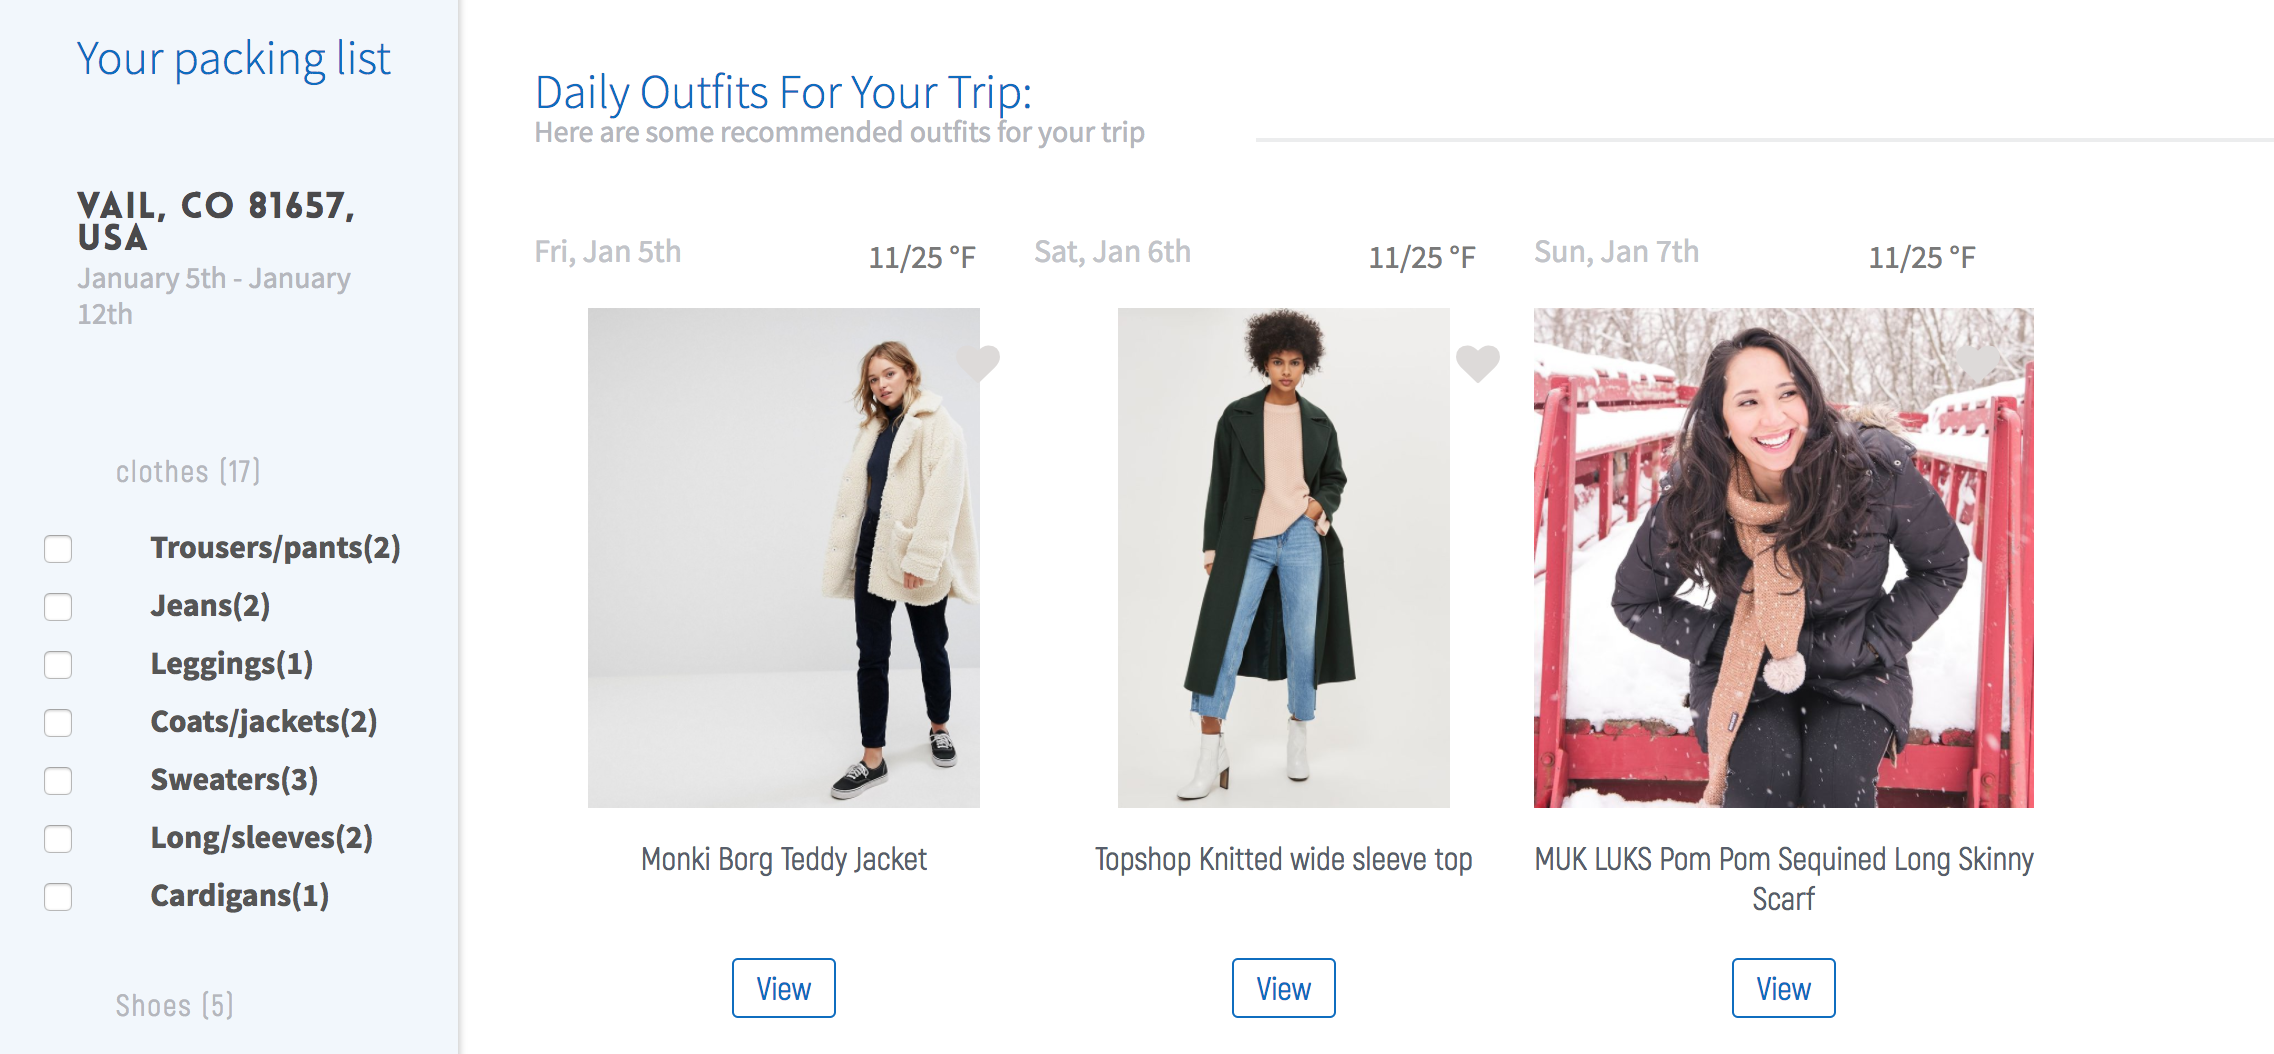Collapse the clothes (17) section
The width and height of the screenshot is (2274, 1054).
188,471
